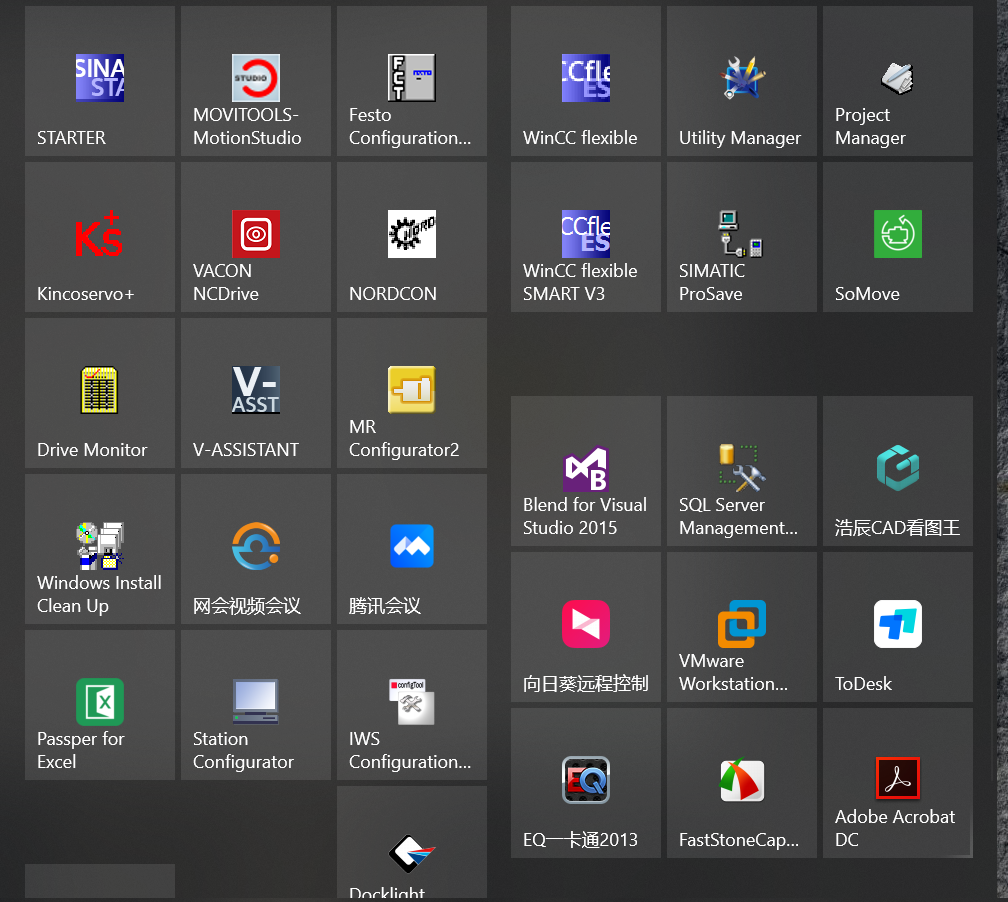Open Project Manager tile
1008x902 pixels.
pyautogui.click(x=898, y=81)
